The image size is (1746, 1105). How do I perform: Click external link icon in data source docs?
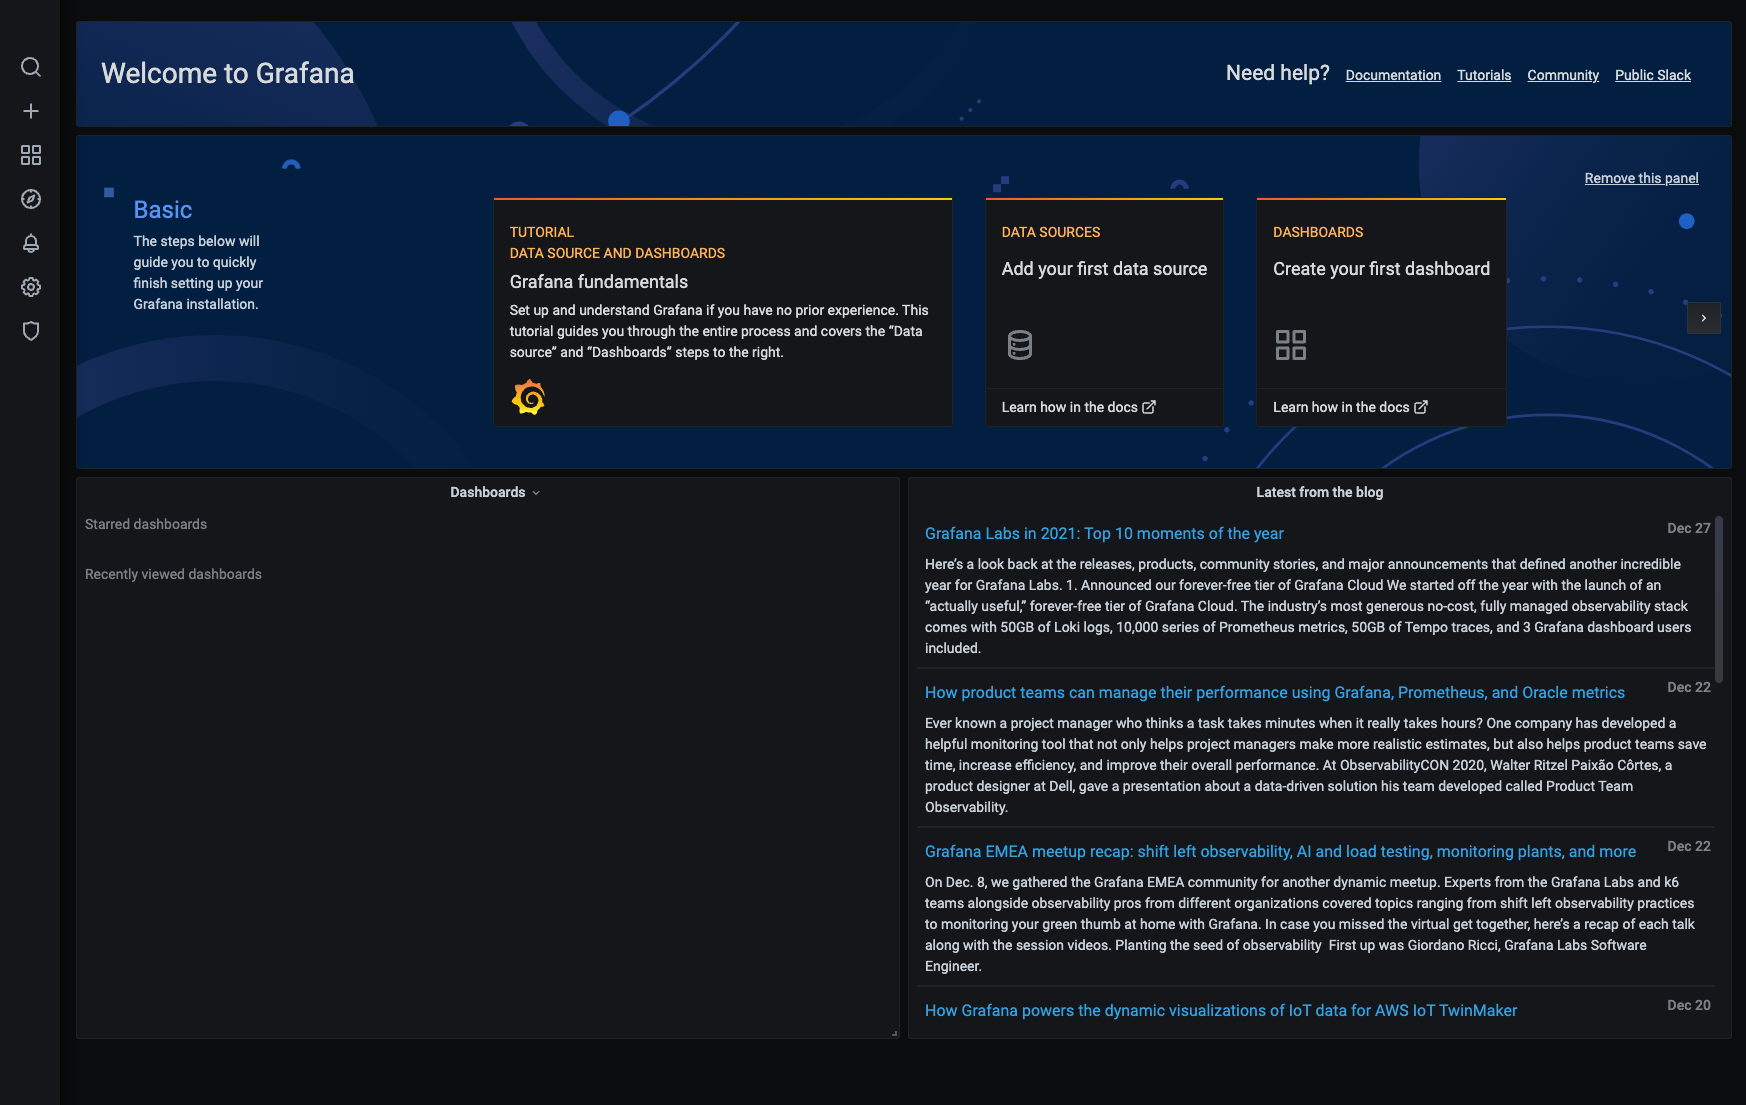click(x=1149, y=407)
